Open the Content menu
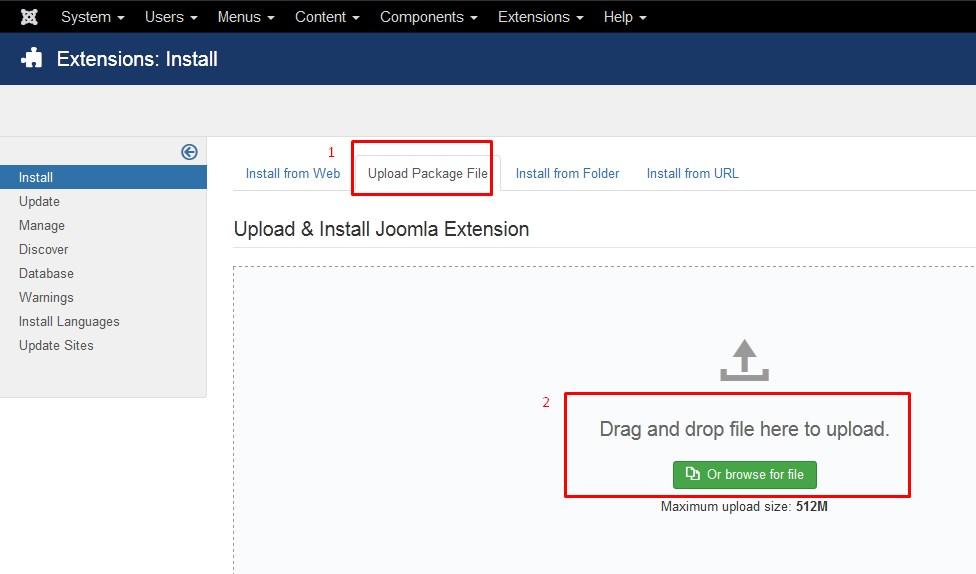 327,17
